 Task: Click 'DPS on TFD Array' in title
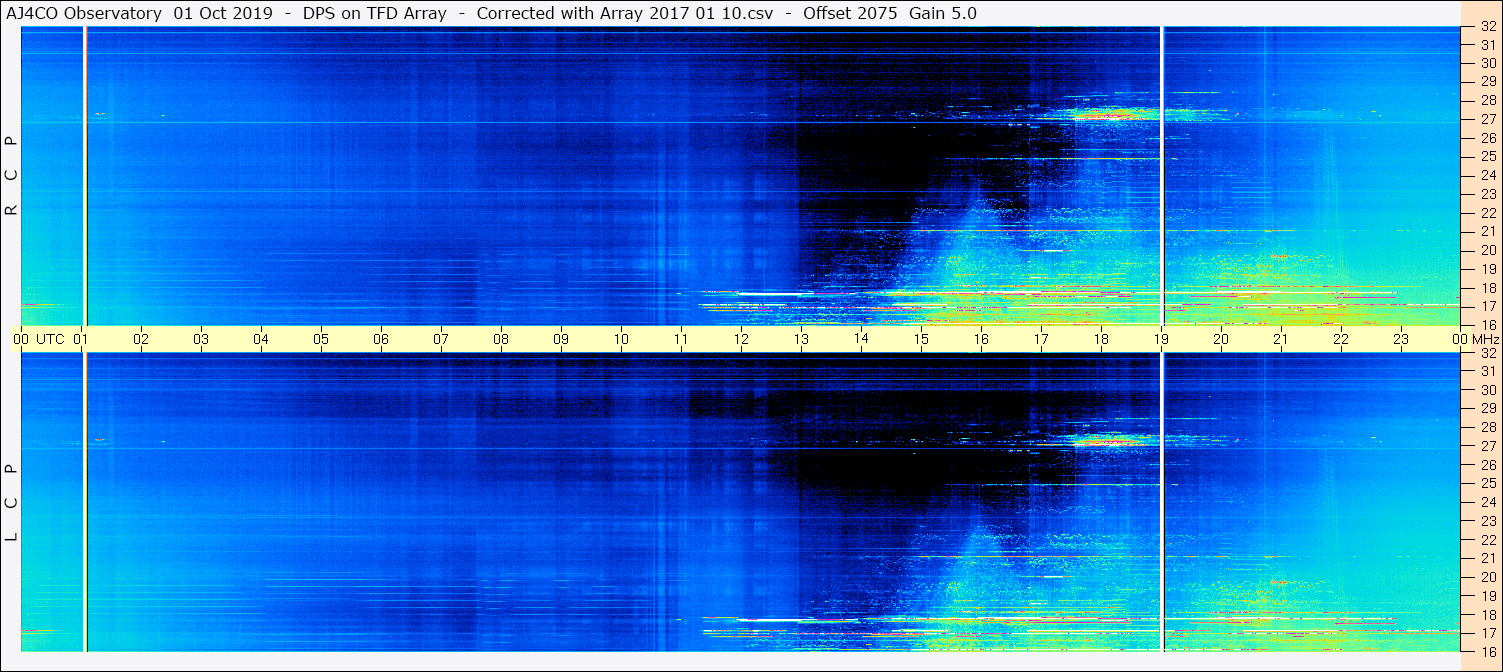(374, 13)
